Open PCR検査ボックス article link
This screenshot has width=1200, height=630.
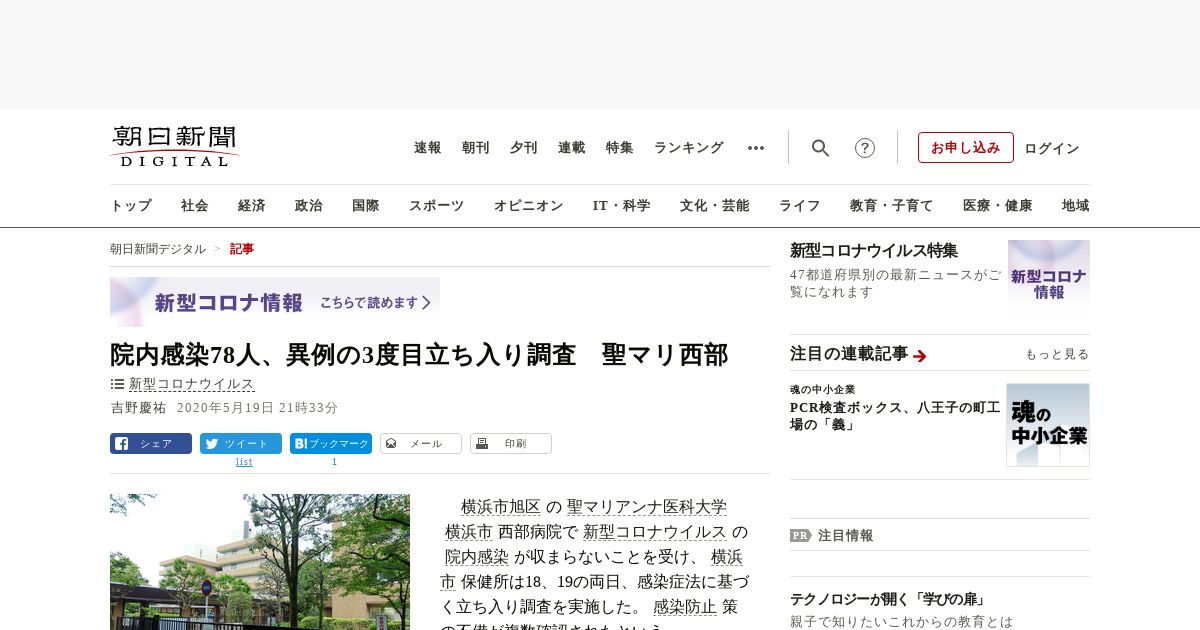coord(894,416)
